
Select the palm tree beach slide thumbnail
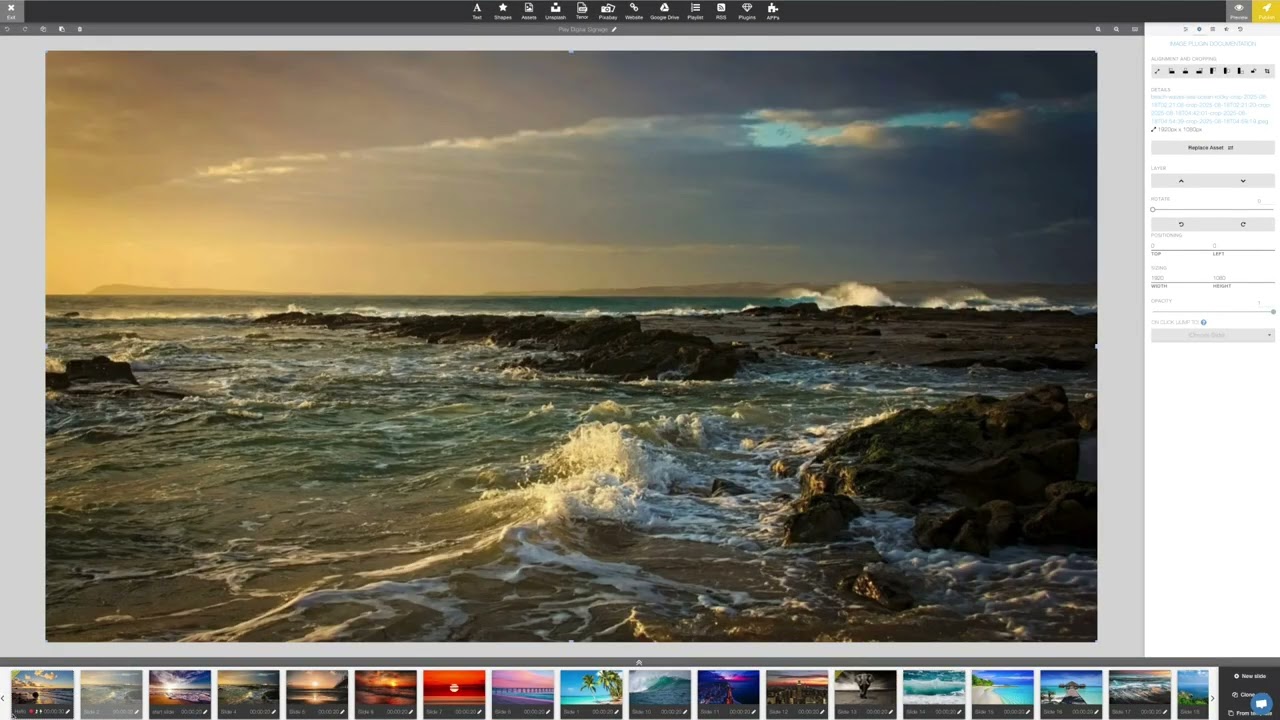[591, 694]
